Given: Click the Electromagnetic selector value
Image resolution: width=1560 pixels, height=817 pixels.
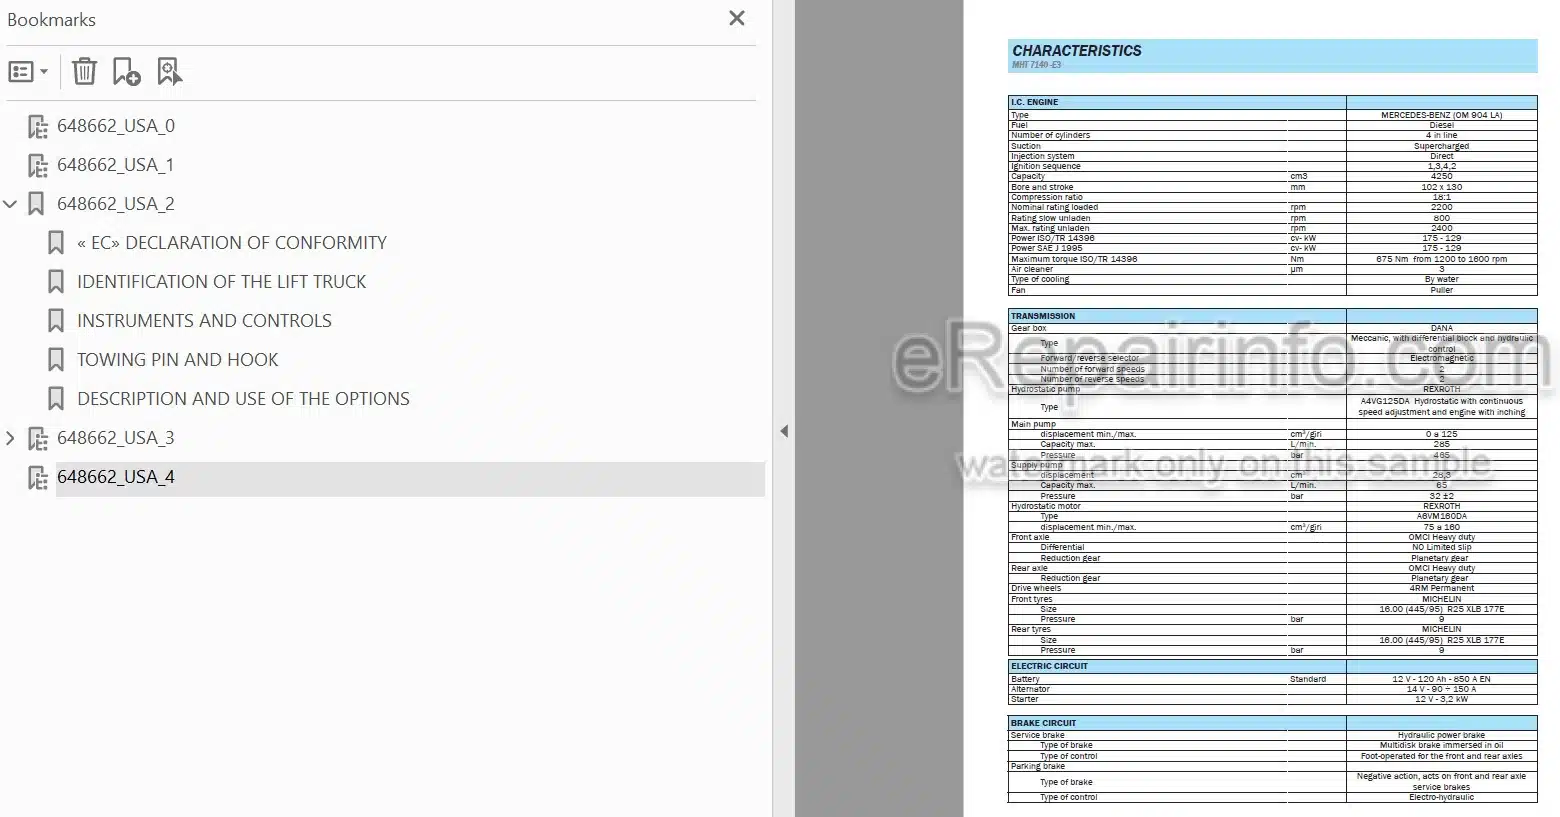Looking at the screenshot, I should click(1441, 358).
